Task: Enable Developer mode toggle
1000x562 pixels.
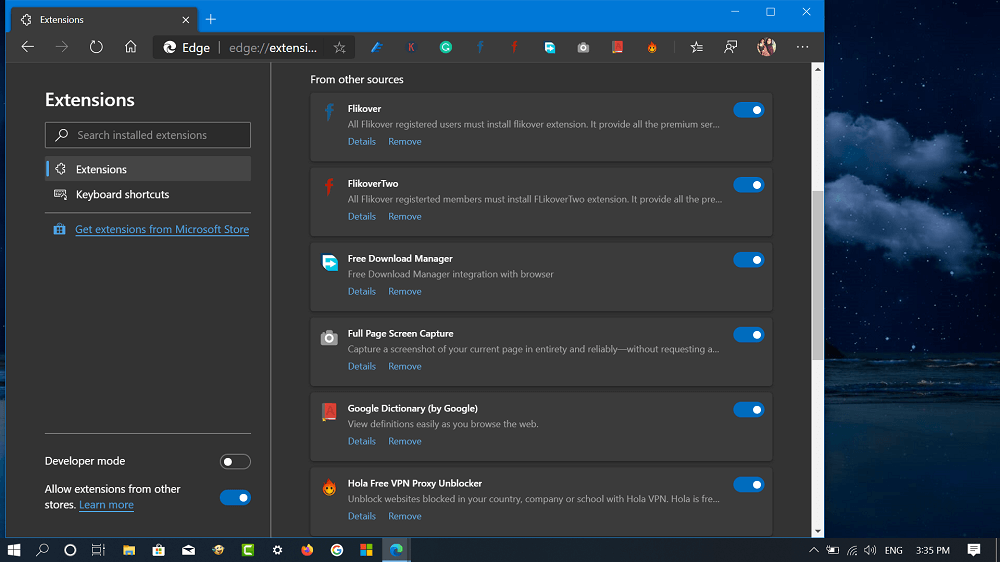Action: pos(235,461)
